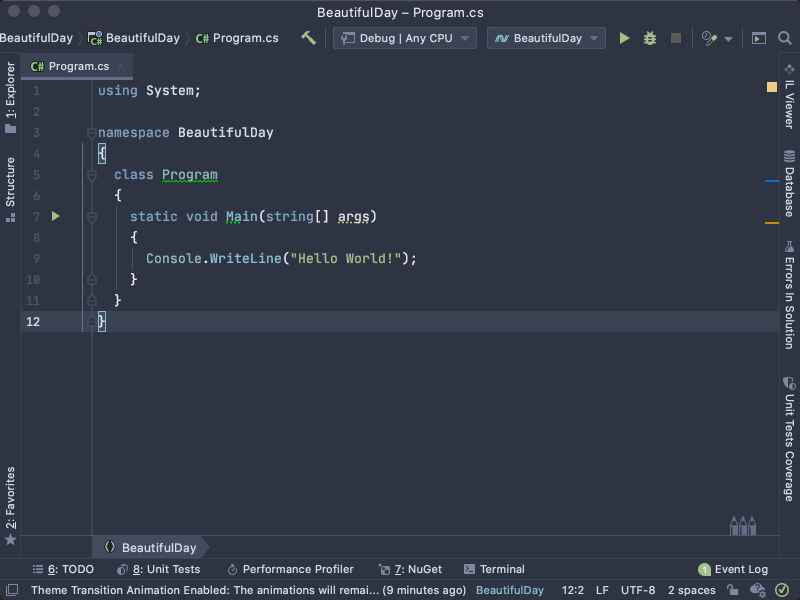Expand the attach dropdown arrow
Image resolution: width=800 pixels, height=600 pixels.
[x=729, y=39]
